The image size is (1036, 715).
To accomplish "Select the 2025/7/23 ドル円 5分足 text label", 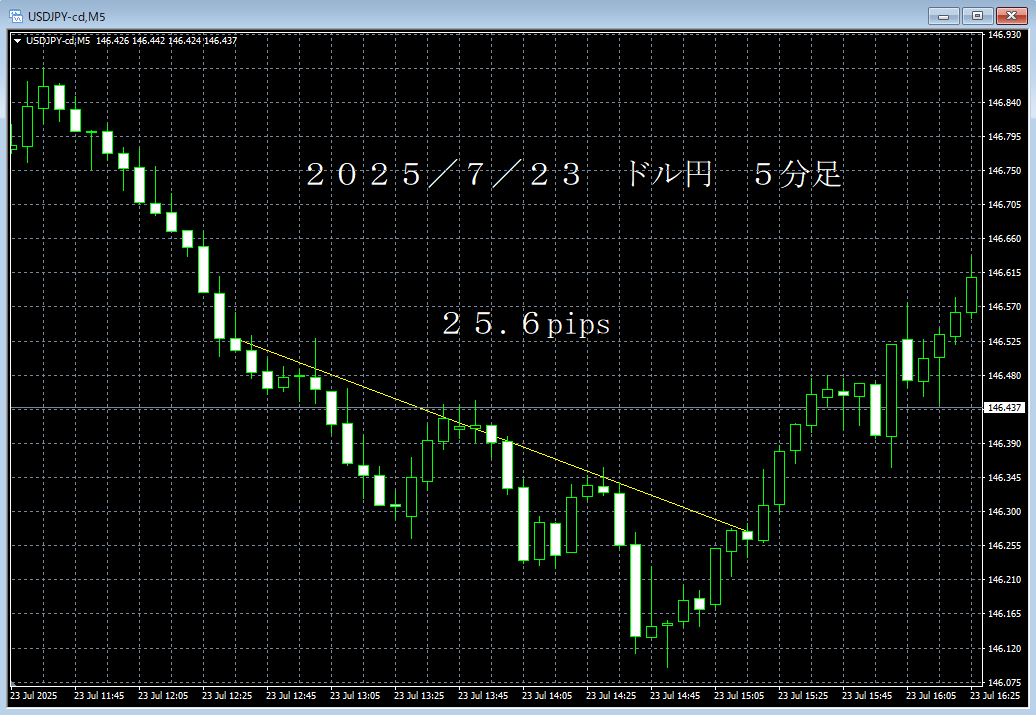I will (574, 175).
